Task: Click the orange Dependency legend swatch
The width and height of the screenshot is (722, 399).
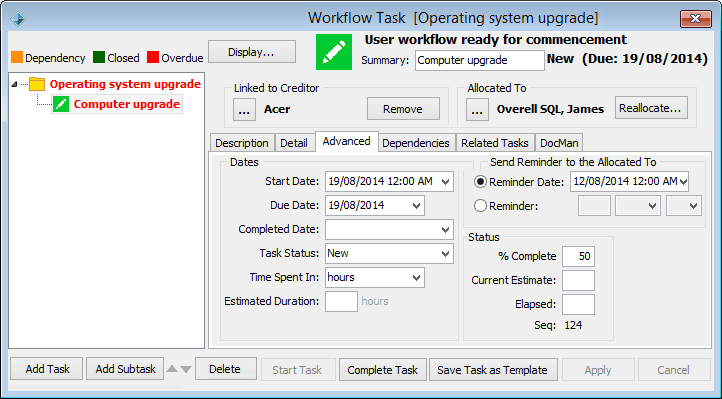Action: 17,57
